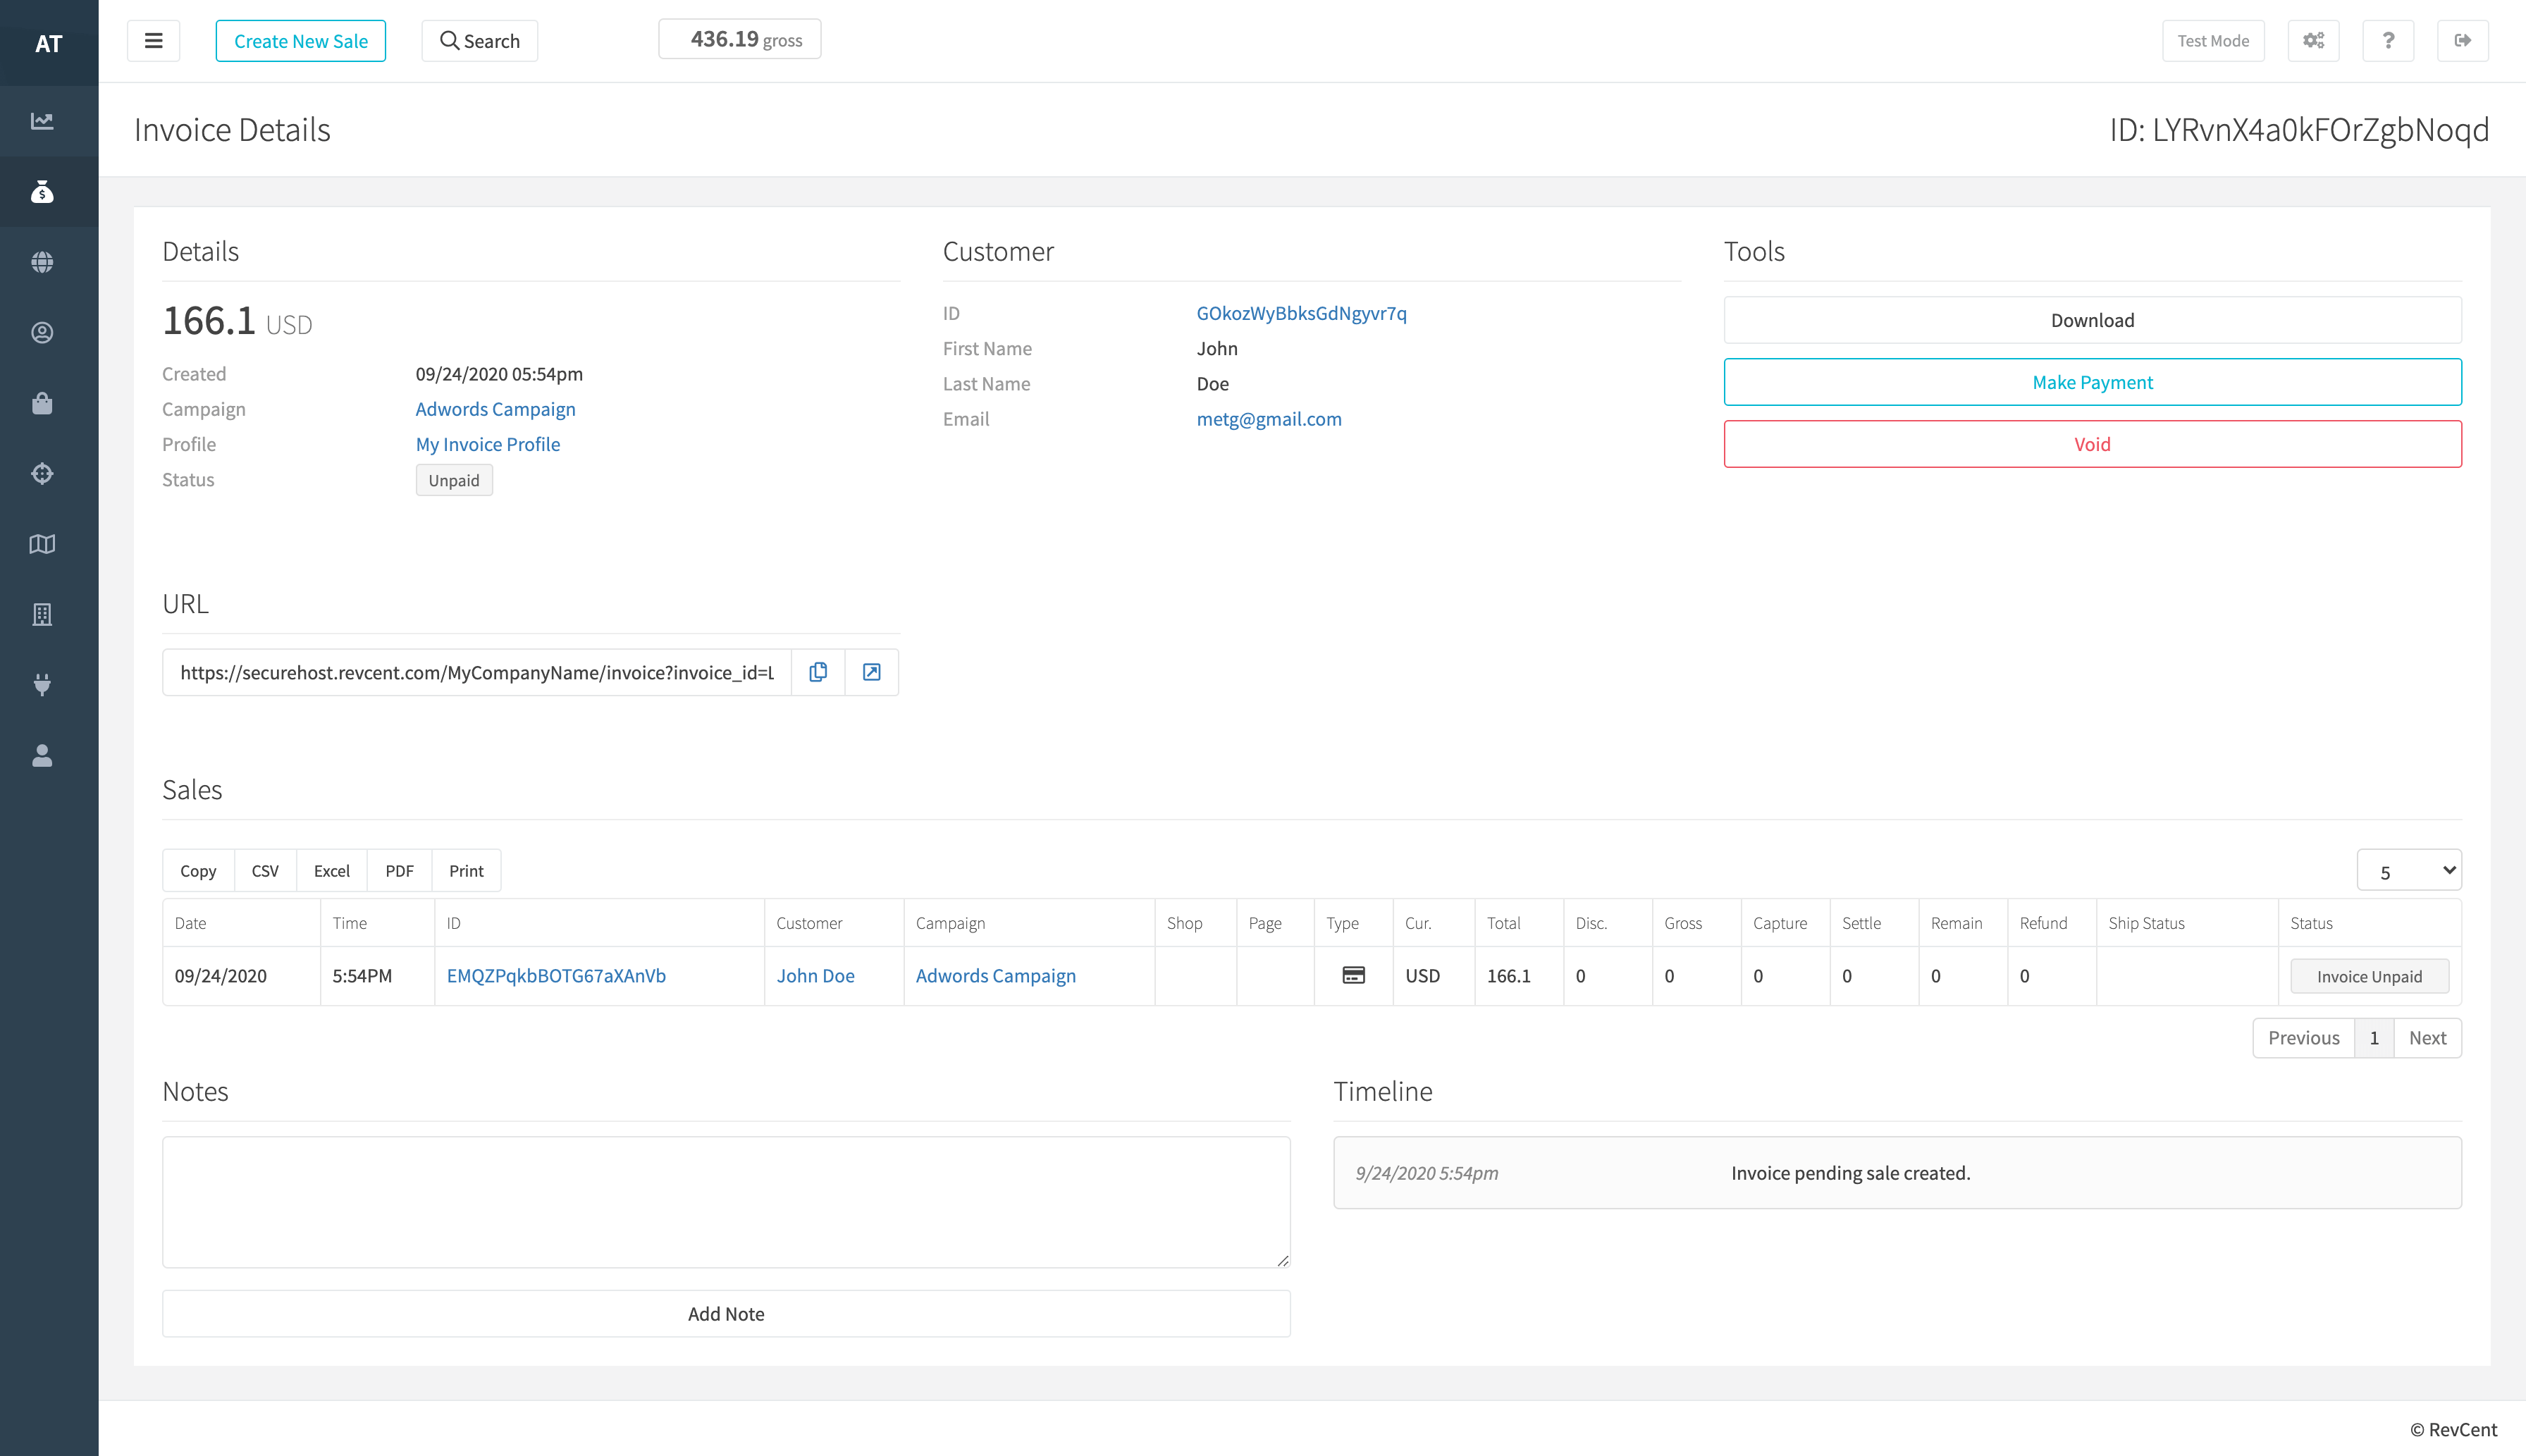
Task: Click the shopping bag sidebar icon
Action: (x=42, y=403)
